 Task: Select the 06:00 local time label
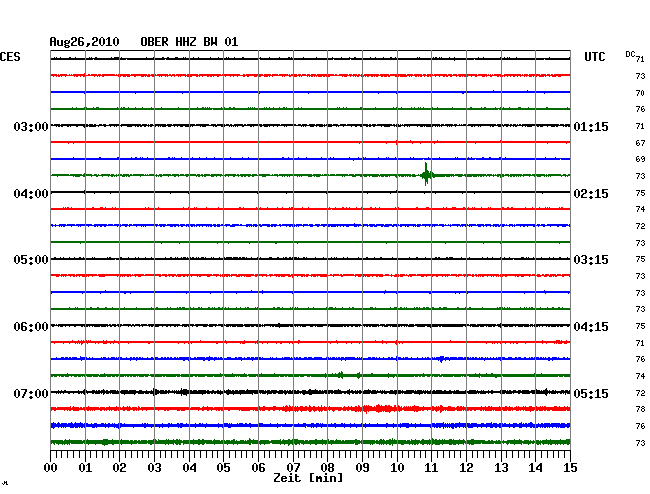pos(31,327)
